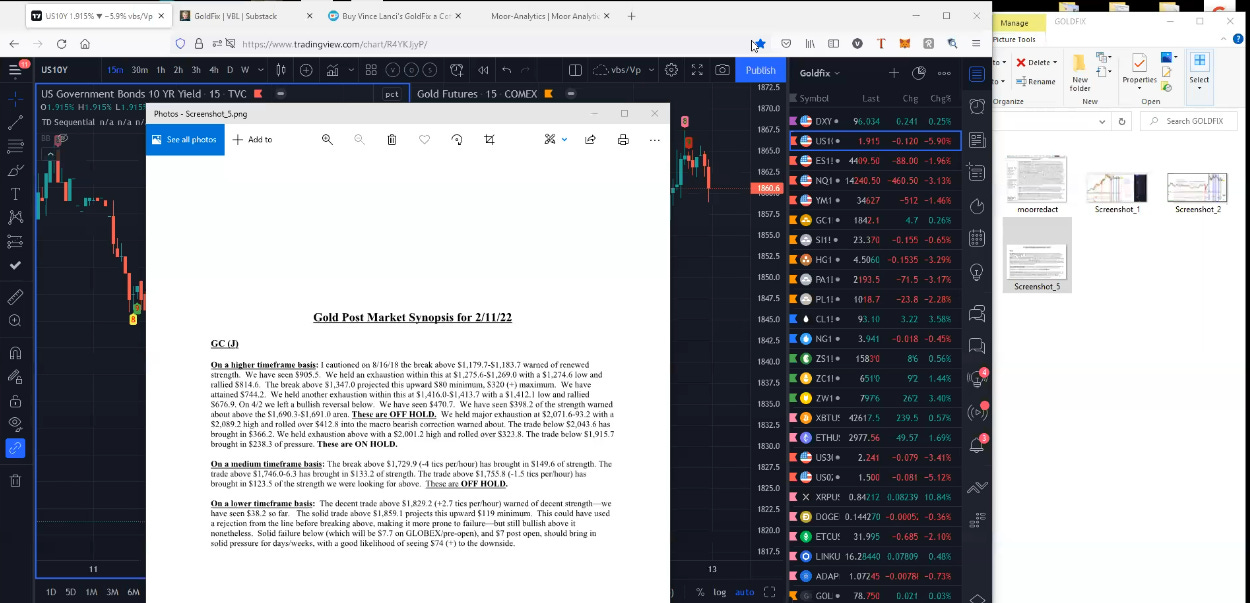Select the 15m timeframe

tap(115, 70)
